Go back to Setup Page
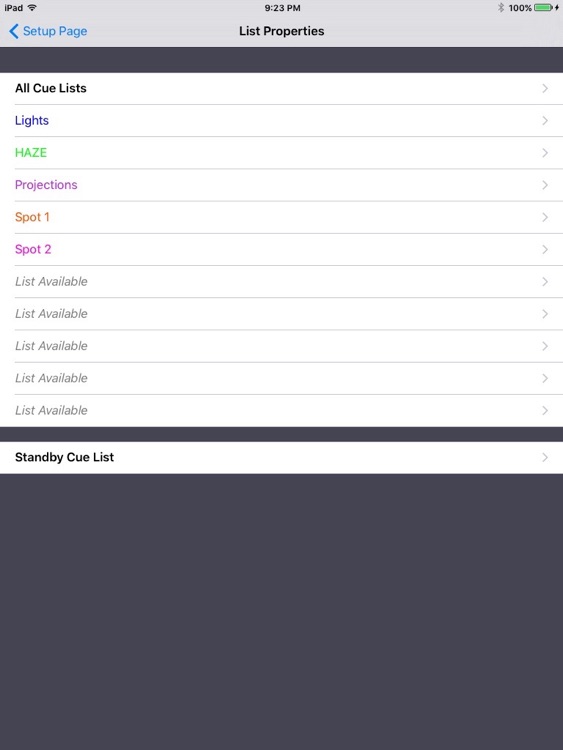The height and width of the screenshot is (750, 563). point(48,31)
